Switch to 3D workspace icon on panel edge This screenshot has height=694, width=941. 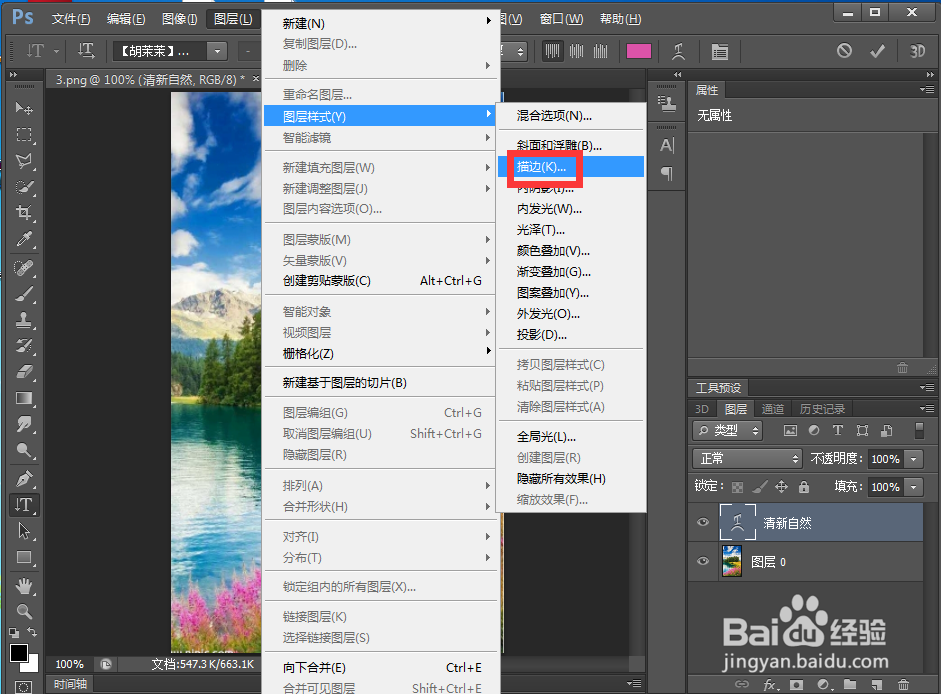tap(703, 408)
